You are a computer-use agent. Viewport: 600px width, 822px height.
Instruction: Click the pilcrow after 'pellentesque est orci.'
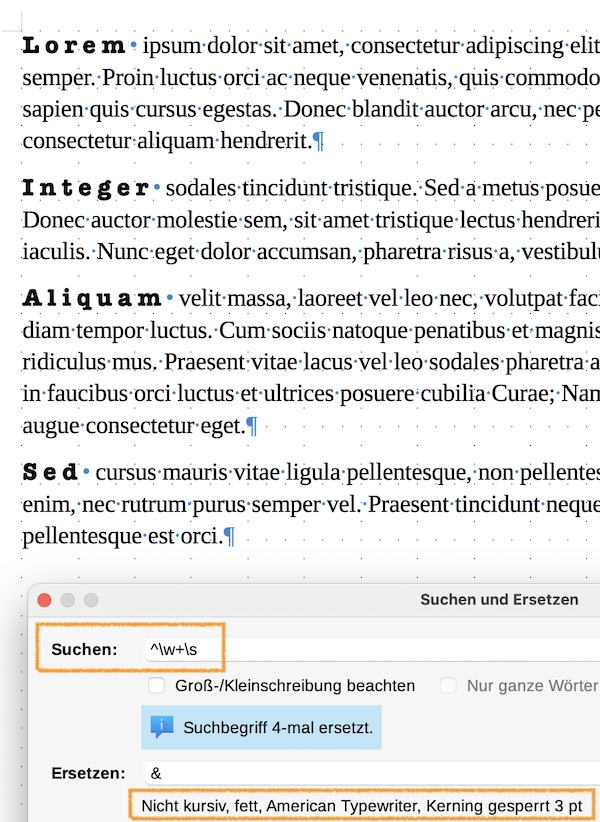(x=230, y=537)
